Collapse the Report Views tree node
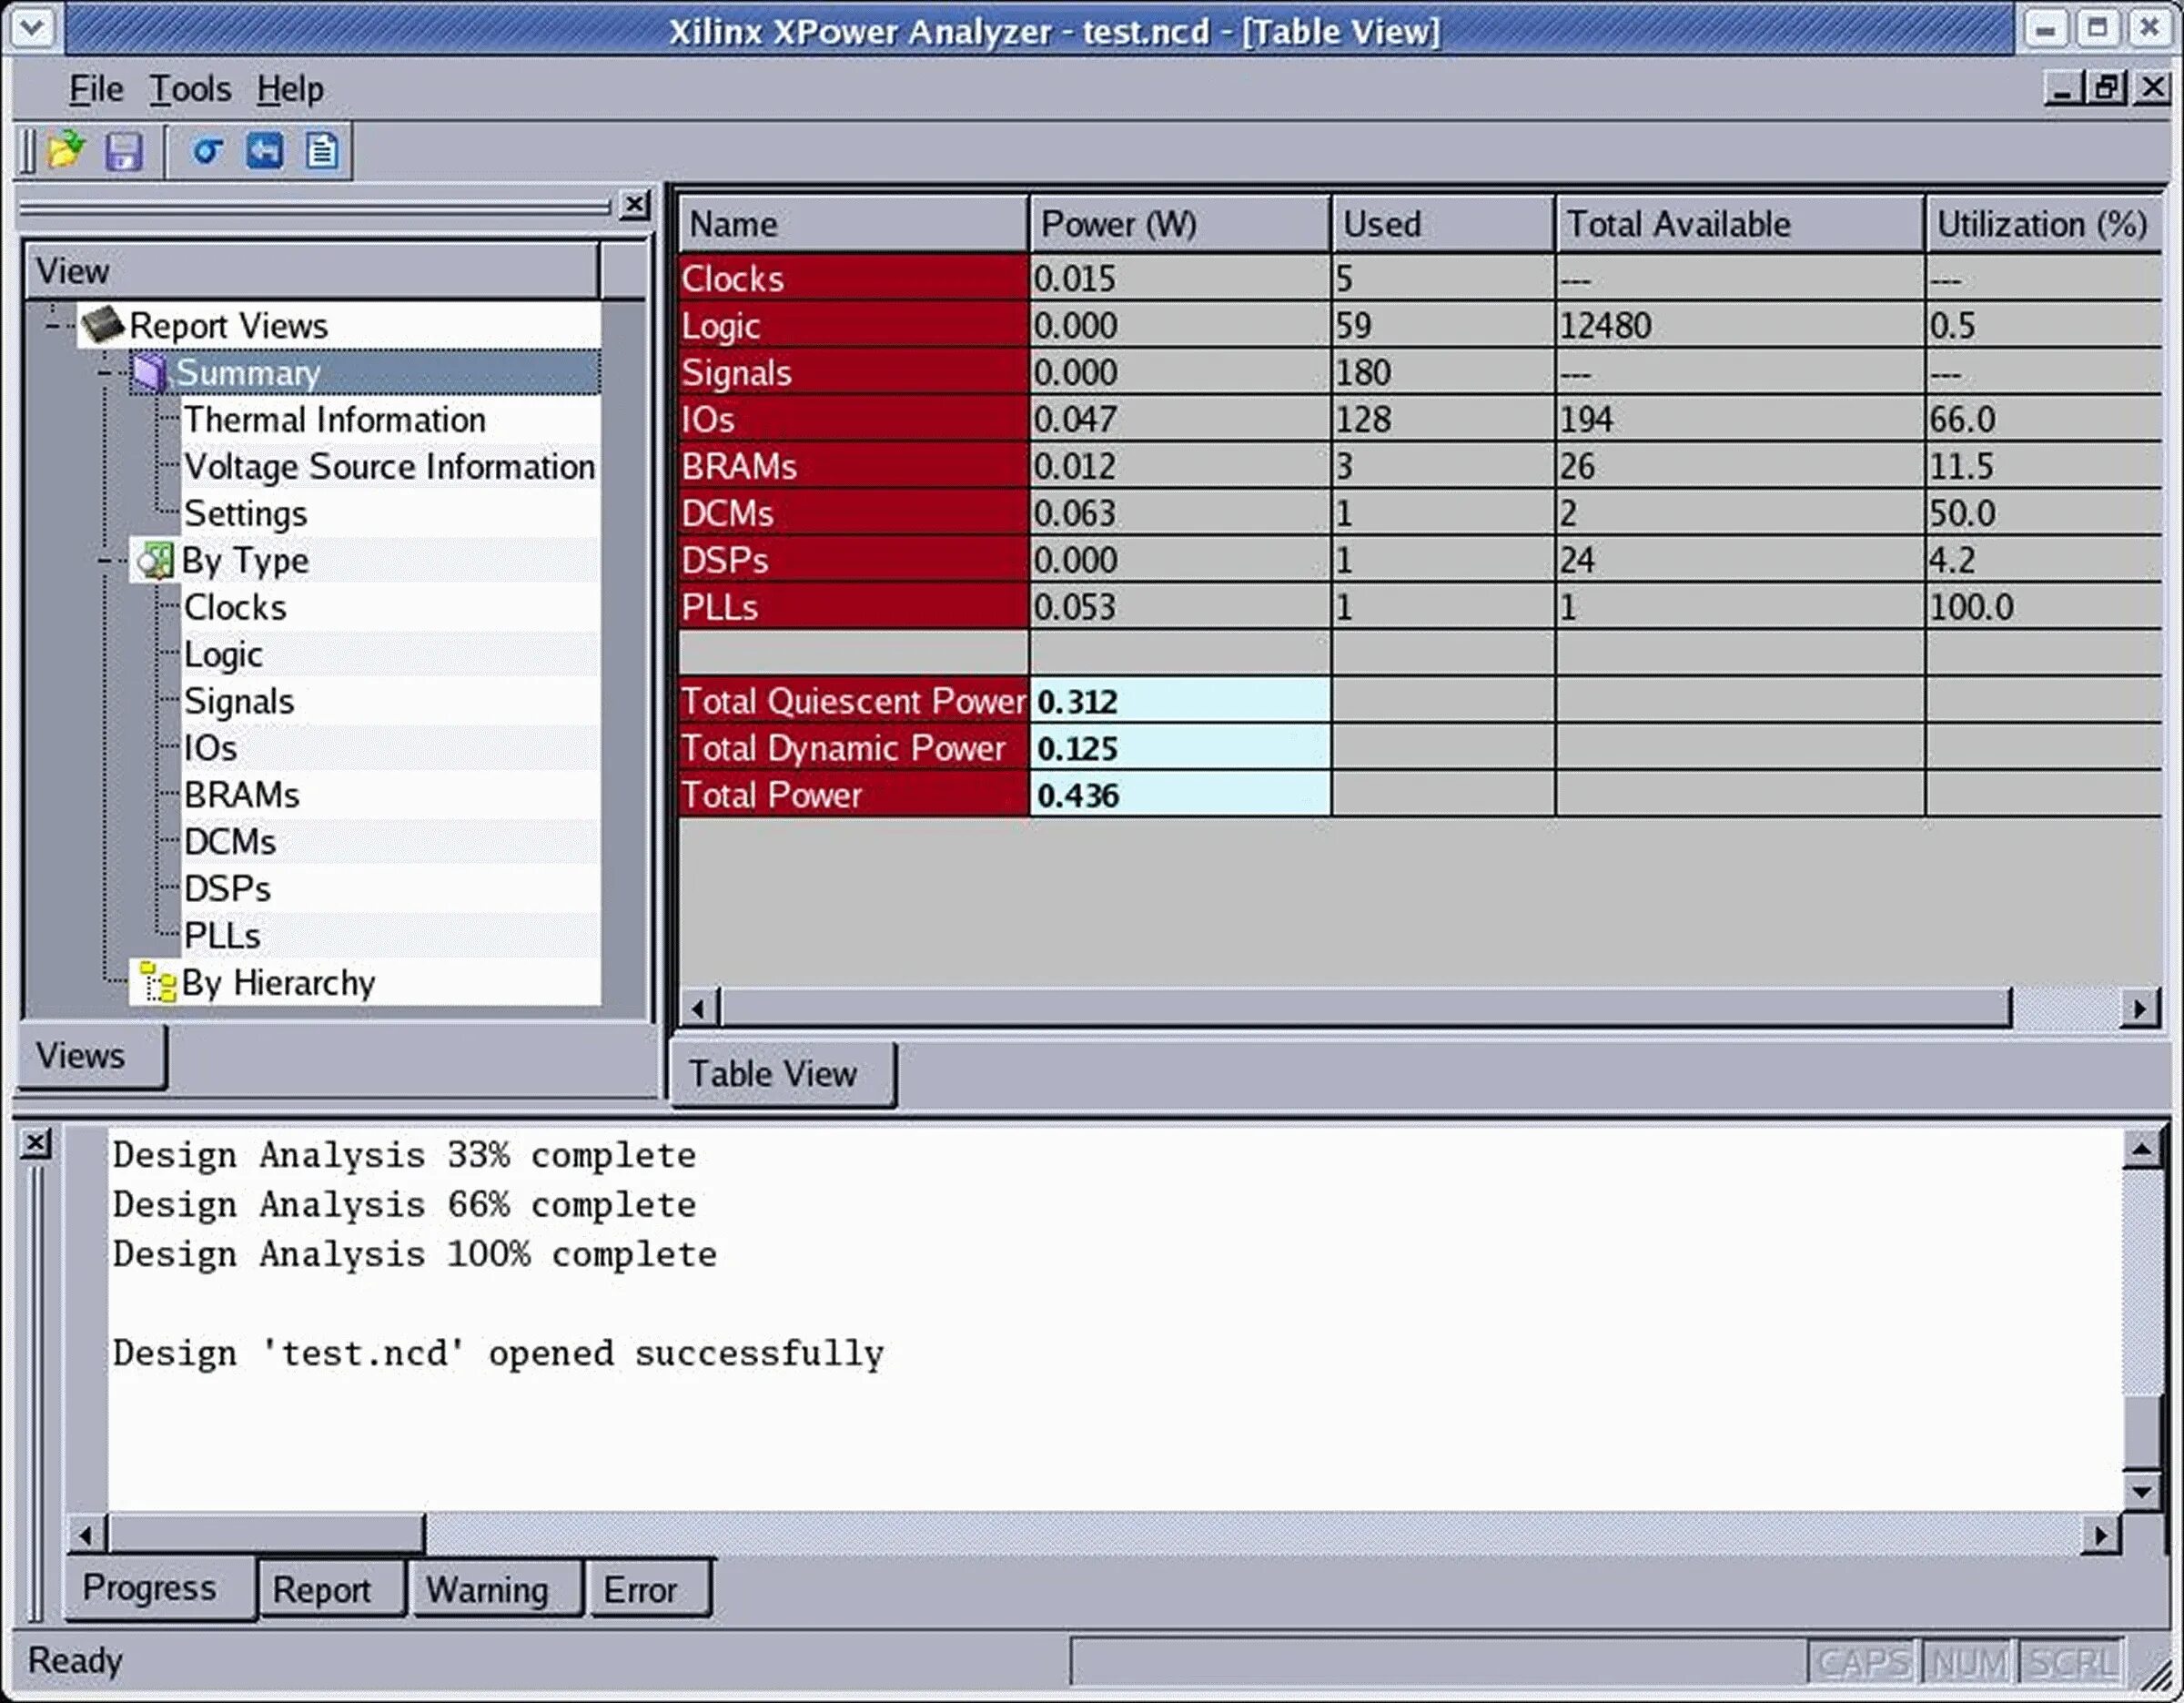 coord(53,325)
